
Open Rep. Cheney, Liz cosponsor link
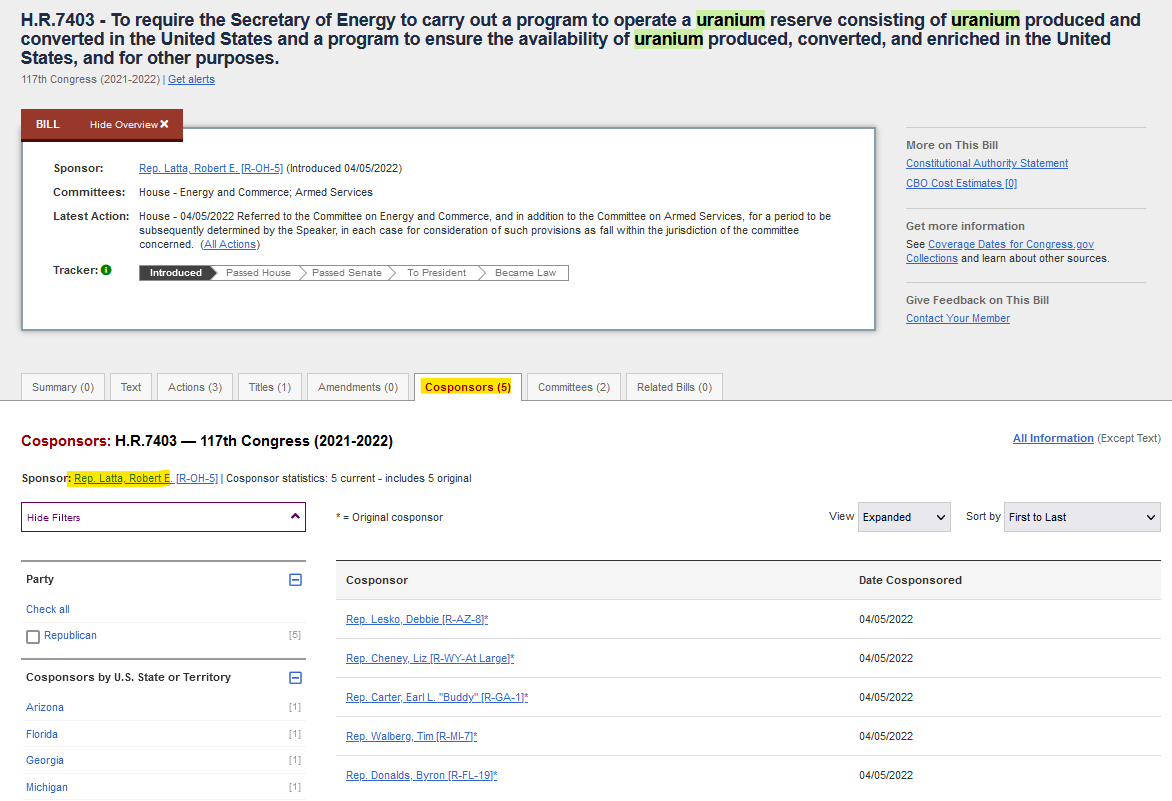tap(430, 658)
